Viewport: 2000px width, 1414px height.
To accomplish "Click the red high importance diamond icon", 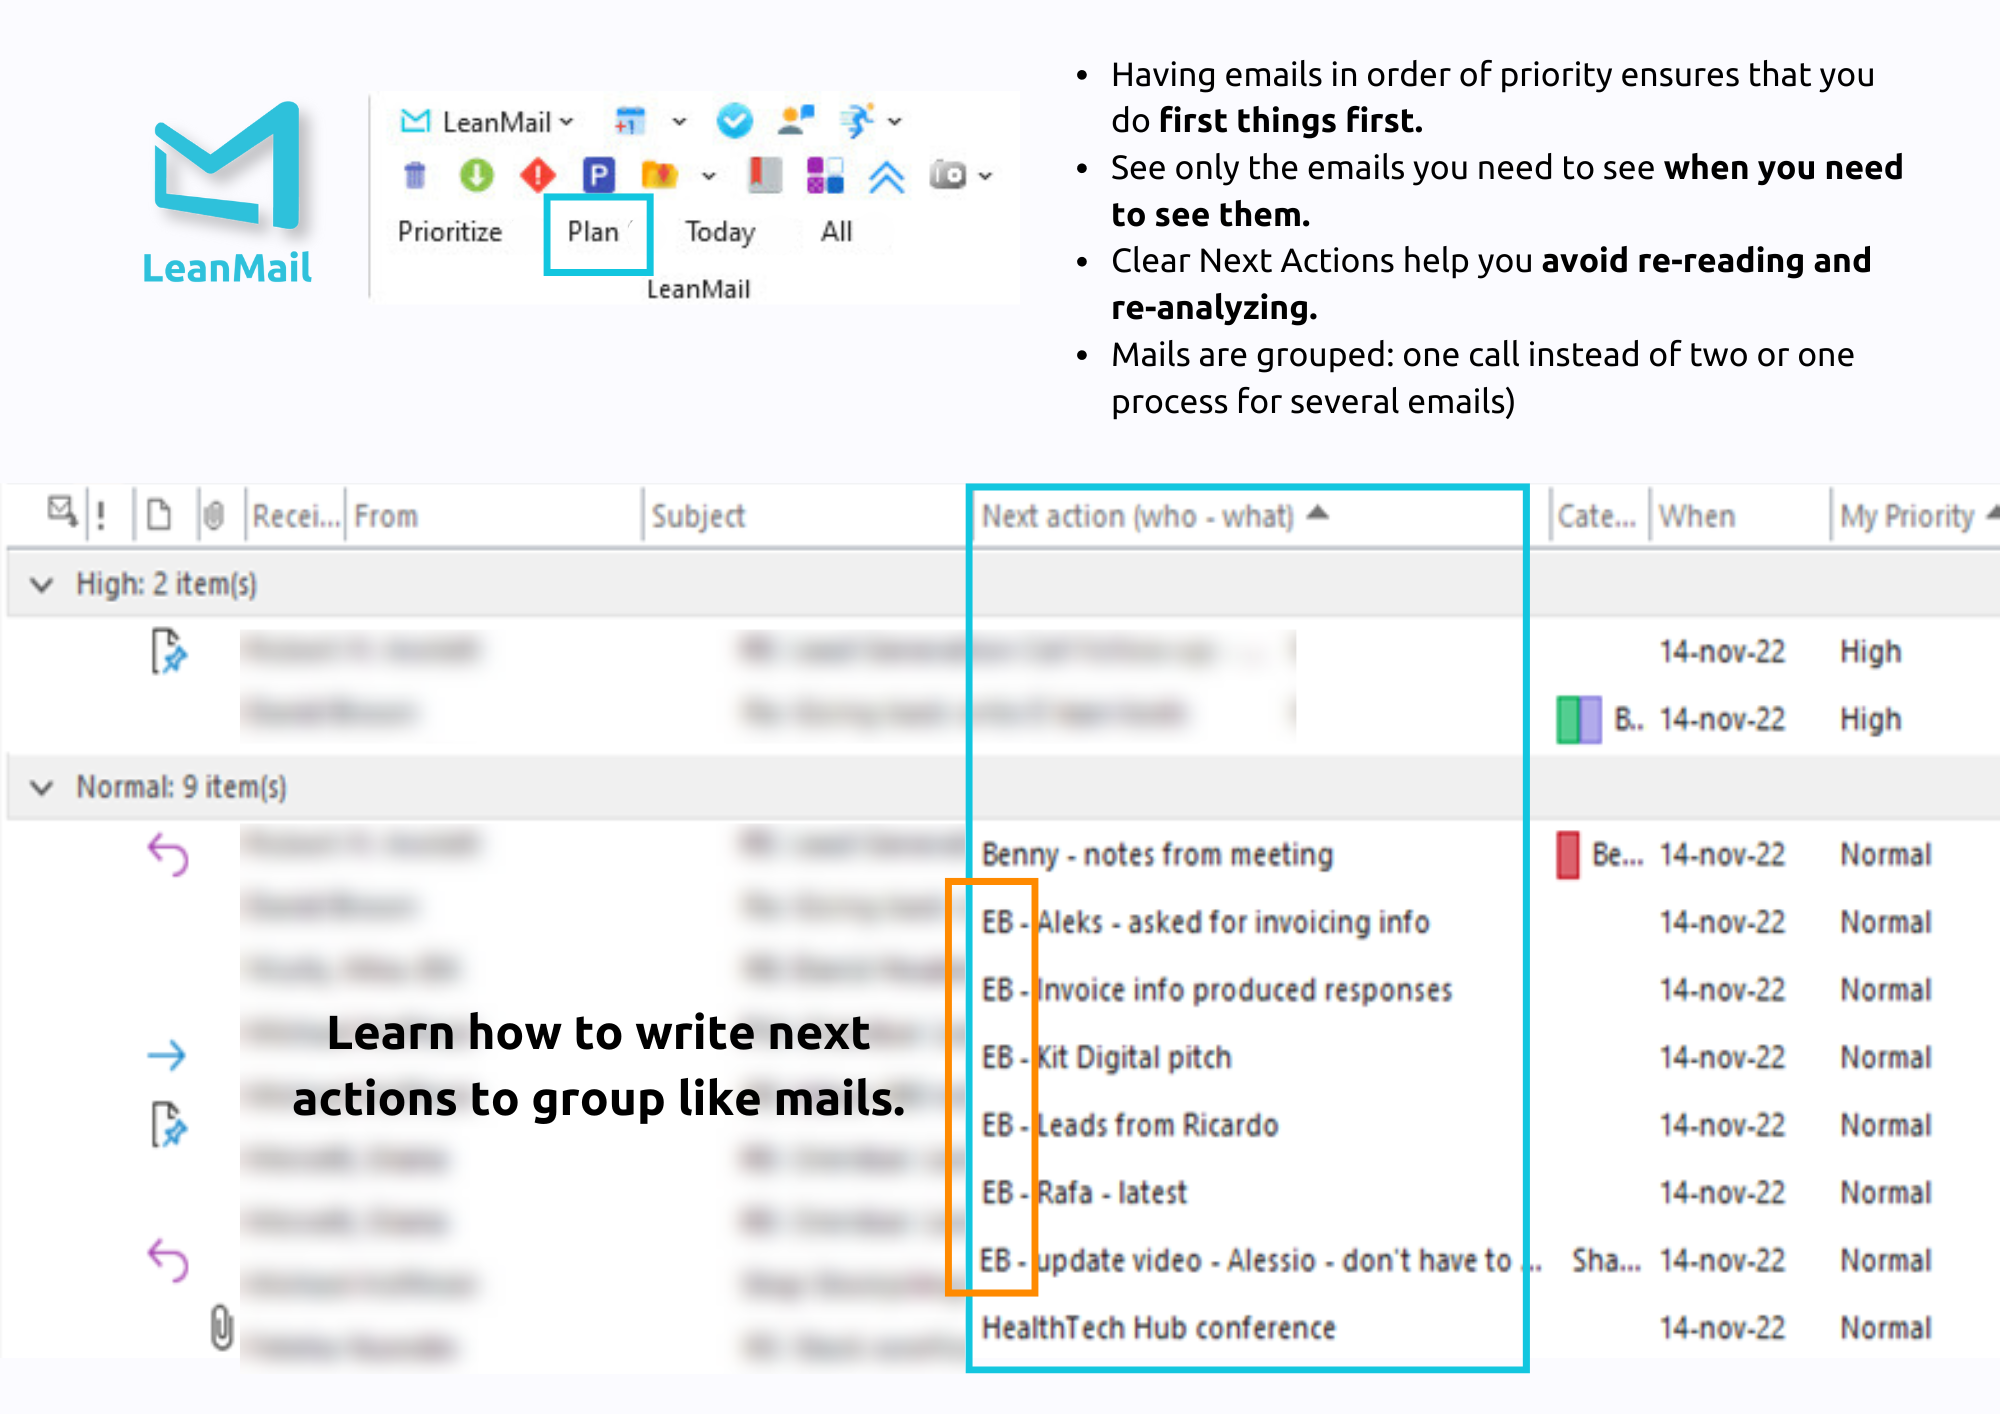I will 537,175.
